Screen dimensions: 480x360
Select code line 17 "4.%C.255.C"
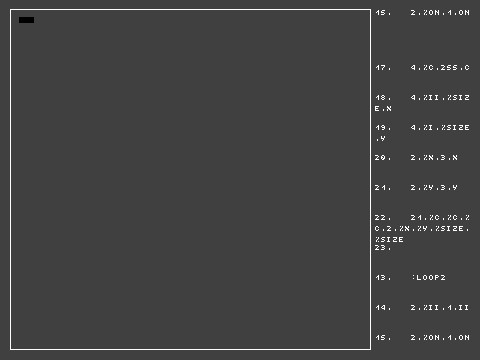coord(422,68)
